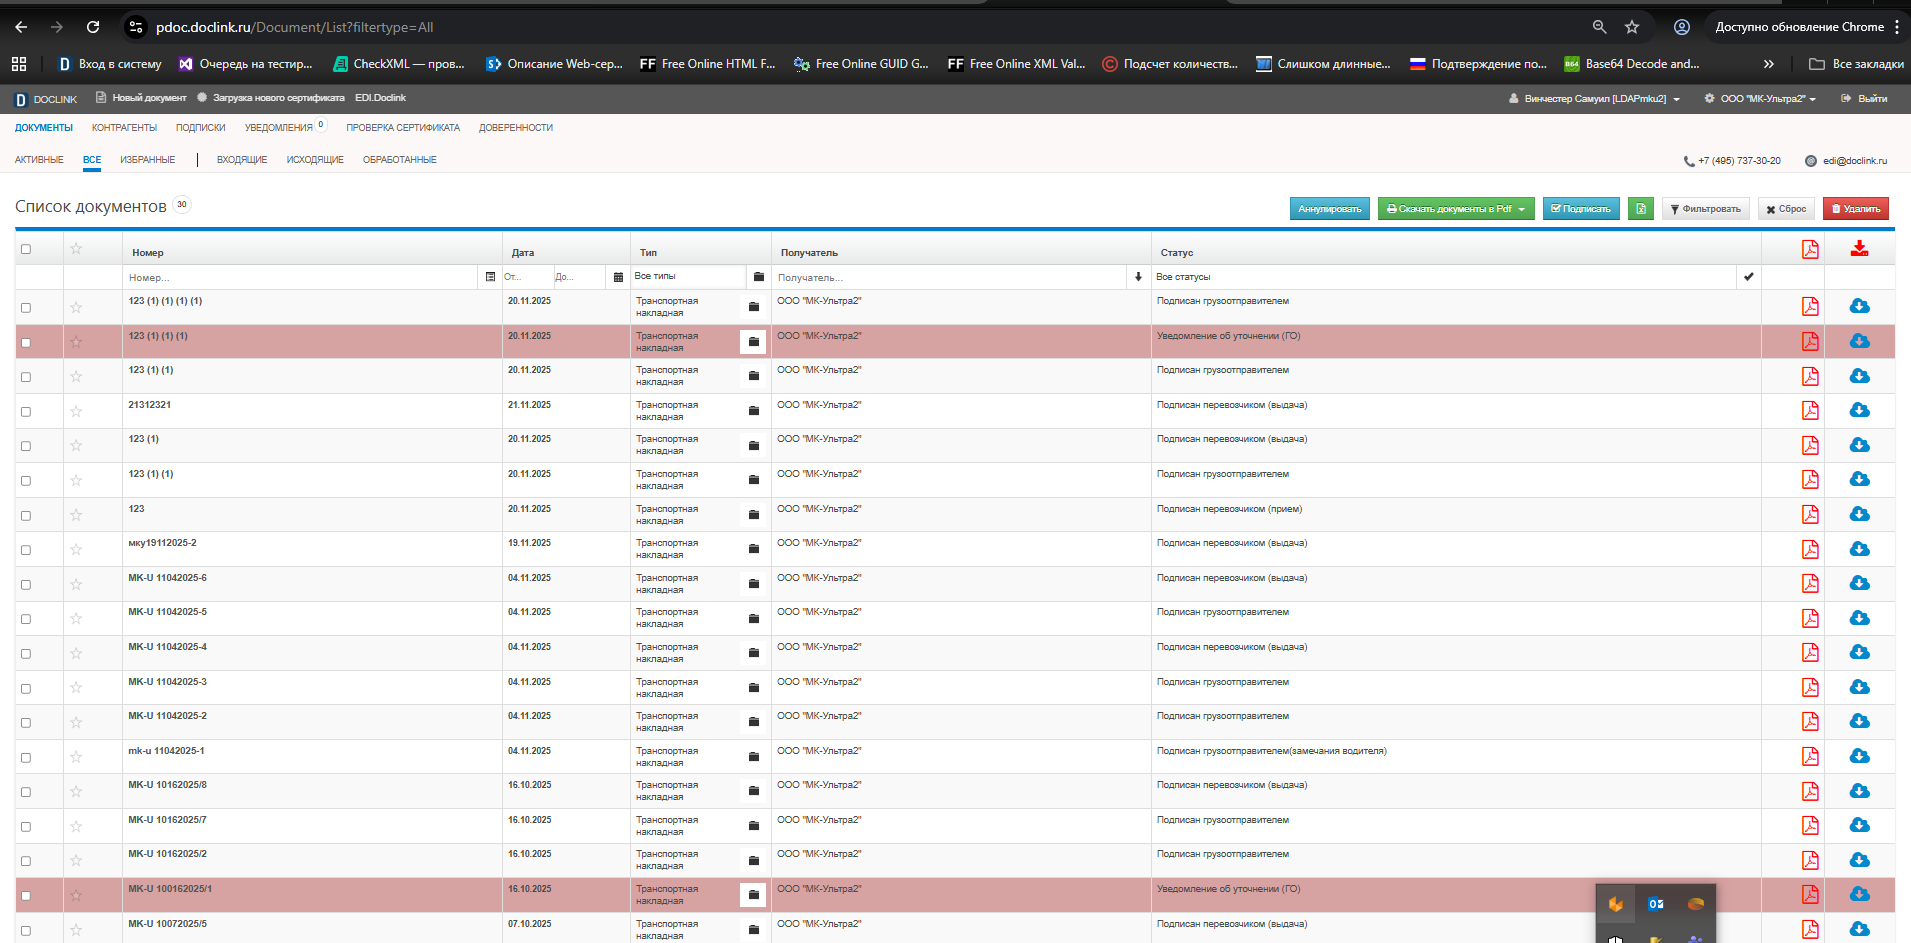Open the Доверенности section
The image size is (1911, 943).
coord(516,128)
